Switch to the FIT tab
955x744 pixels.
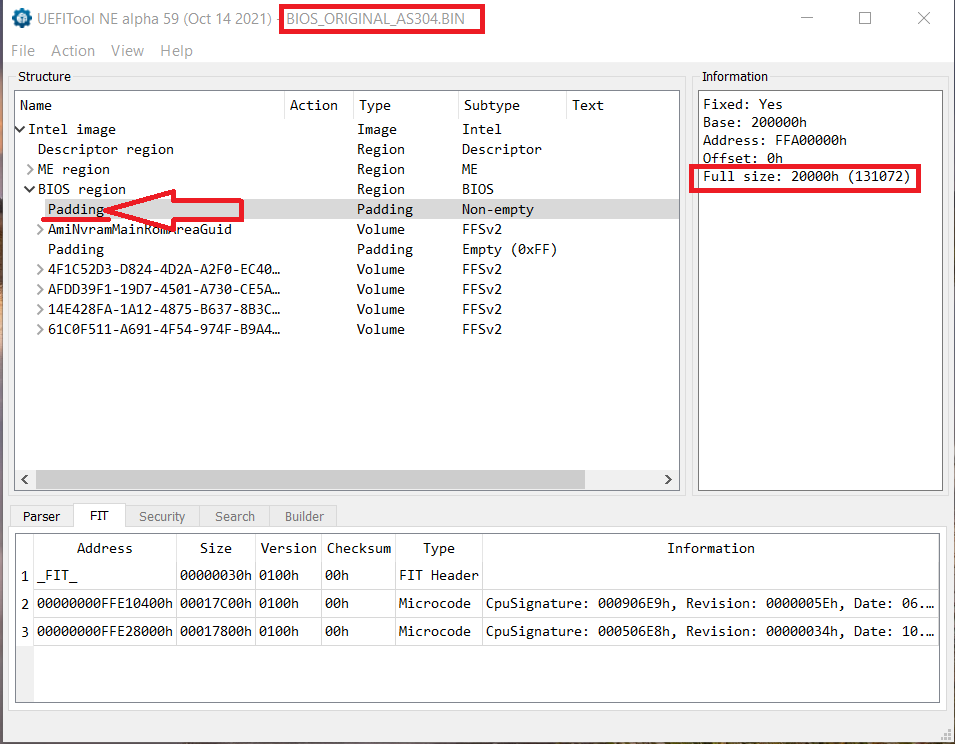pos(99,516)
